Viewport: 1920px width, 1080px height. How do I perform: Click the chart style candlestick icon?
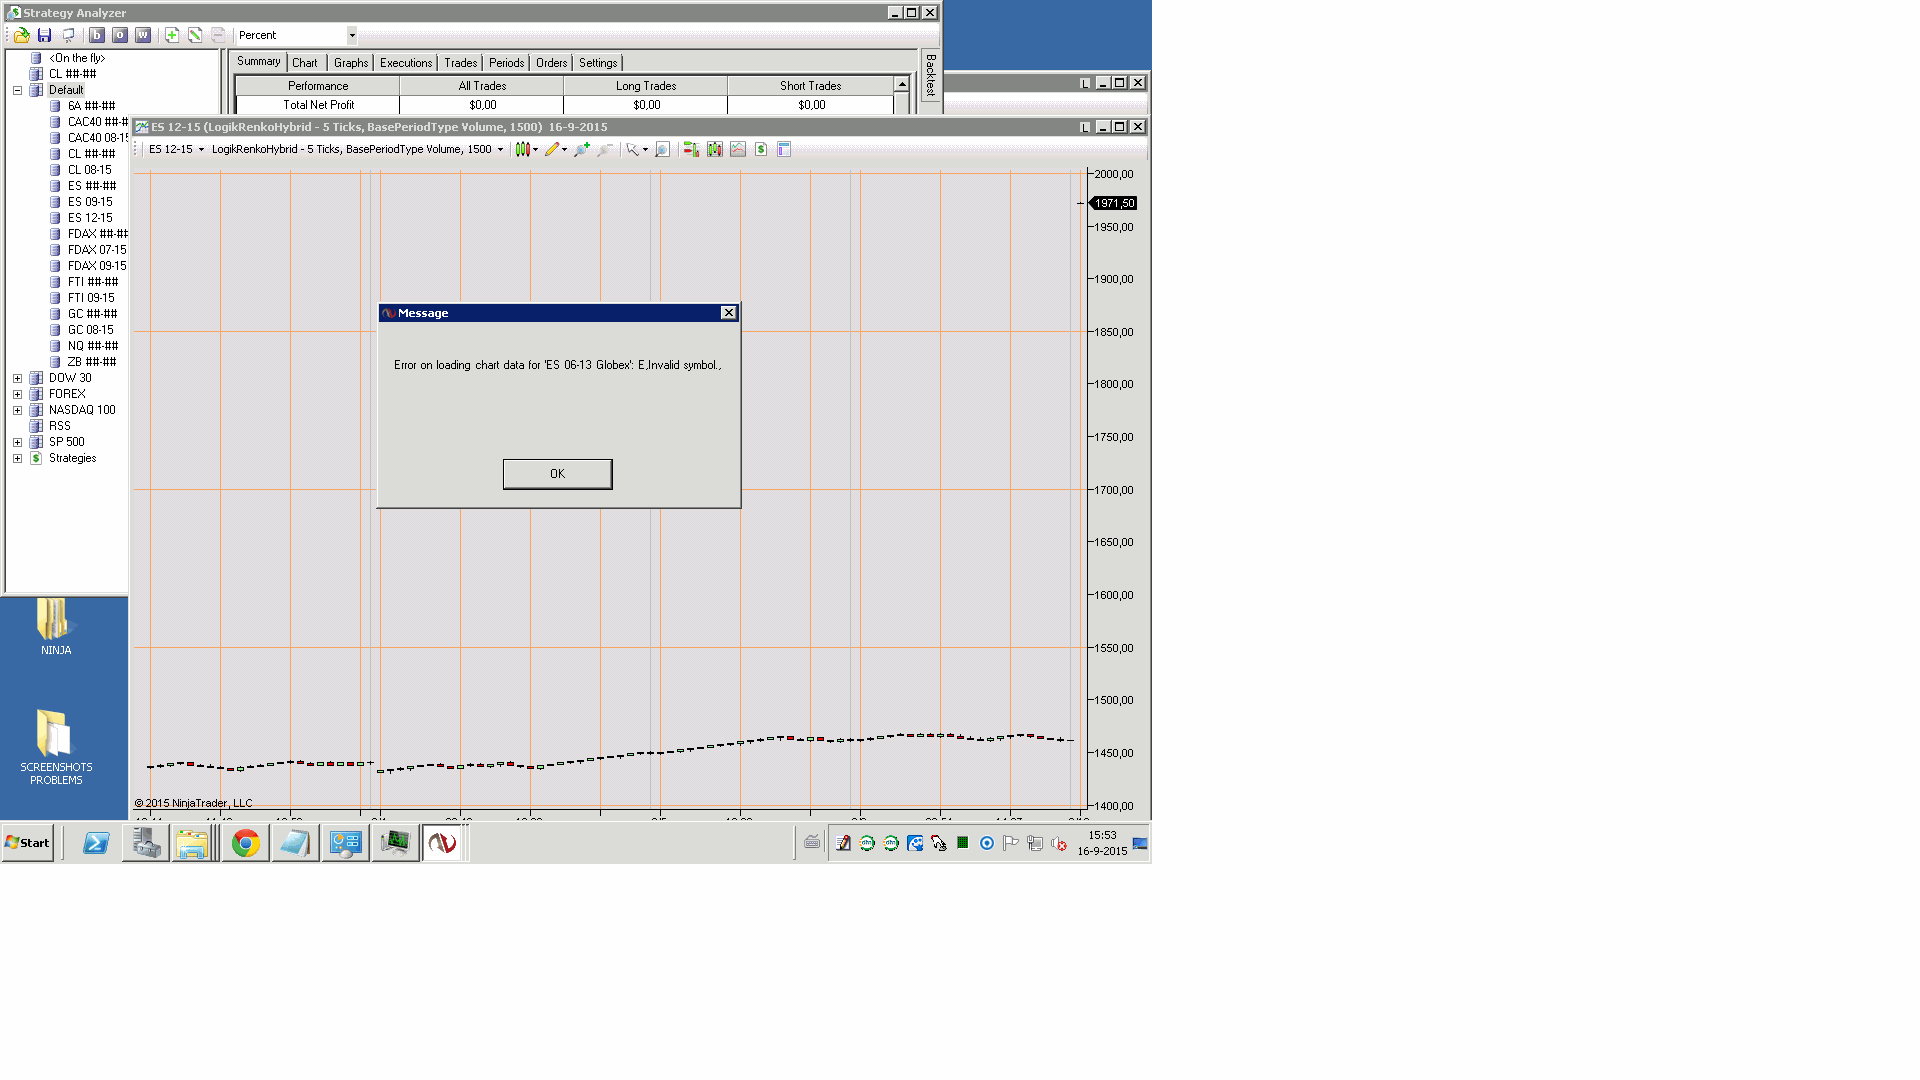click(522, 149)
